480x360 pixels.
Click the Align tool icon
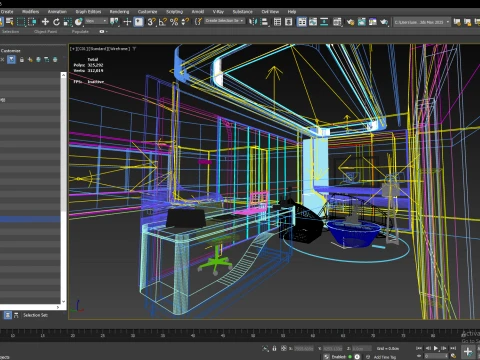pos(264,22)
